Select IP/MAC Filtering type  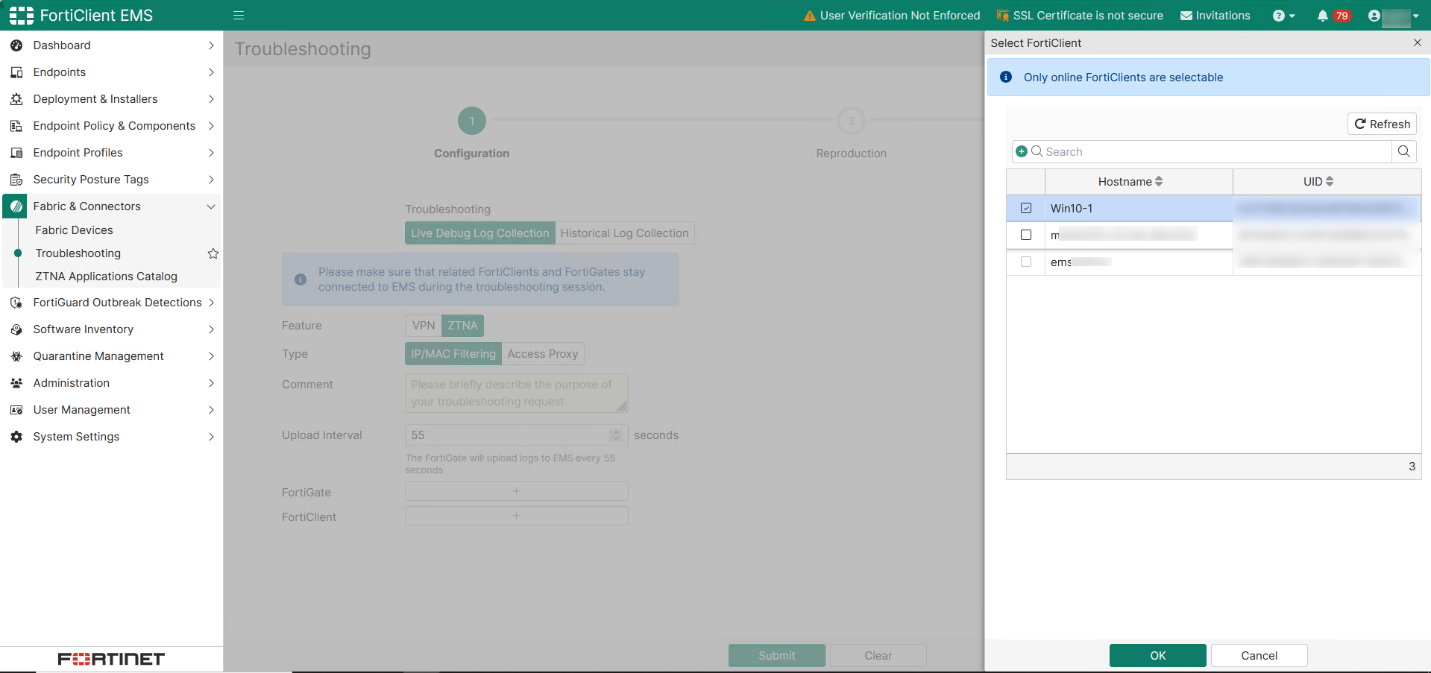(x=453, y=354)
